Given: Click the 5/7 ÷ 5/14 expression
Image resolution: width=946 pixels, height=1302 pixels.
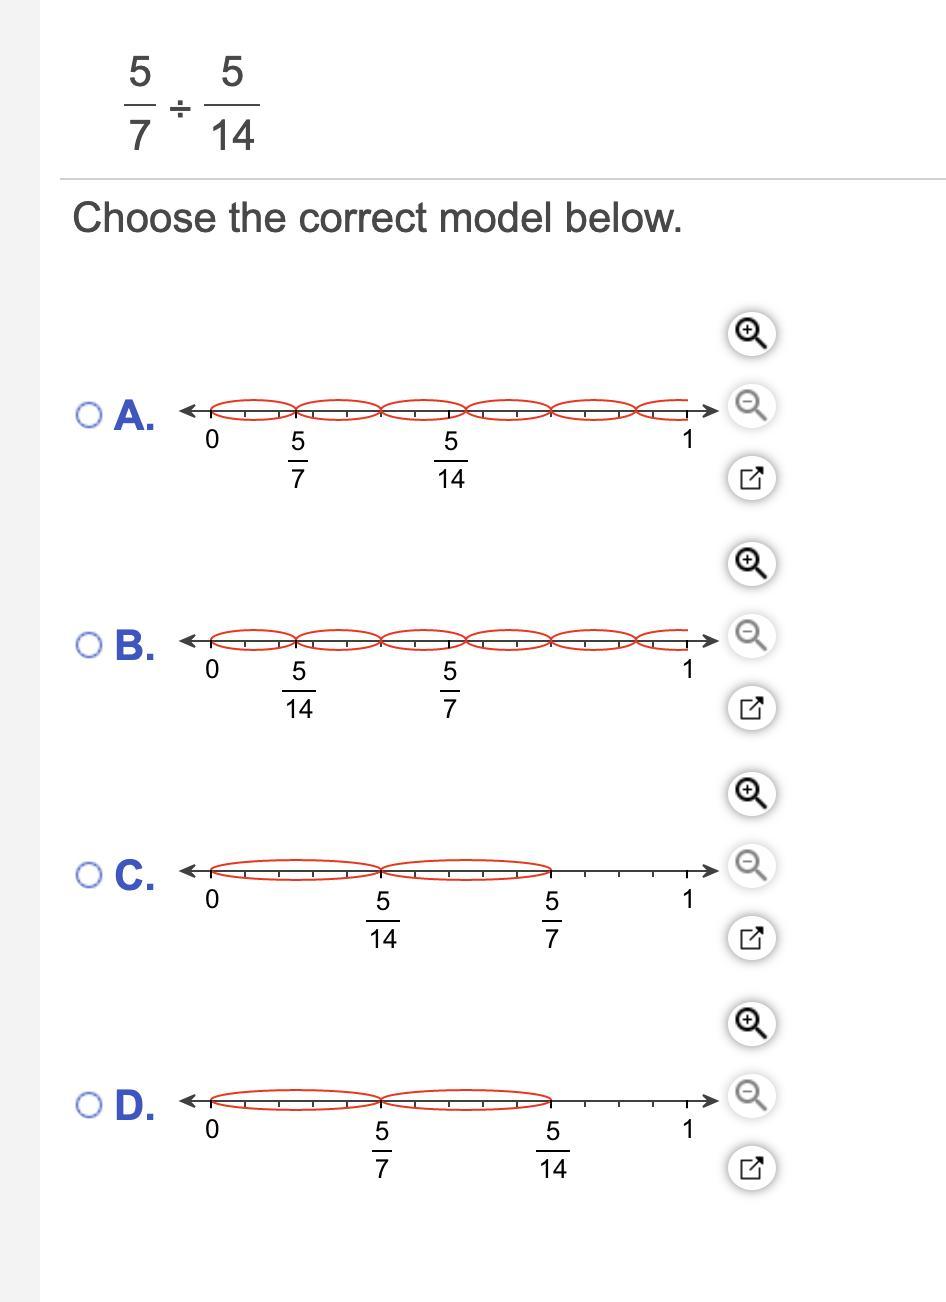Looking at the screenshot, I should (x=191, y=104).
